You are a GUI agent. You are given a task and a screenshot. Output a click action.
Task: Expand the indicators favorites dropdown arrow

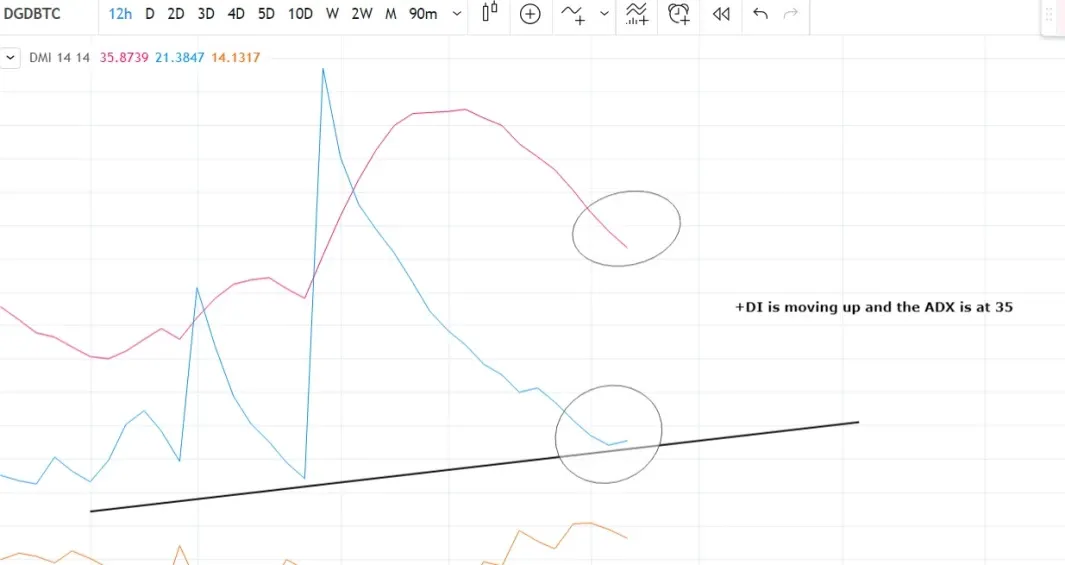[x=604, y=14]
